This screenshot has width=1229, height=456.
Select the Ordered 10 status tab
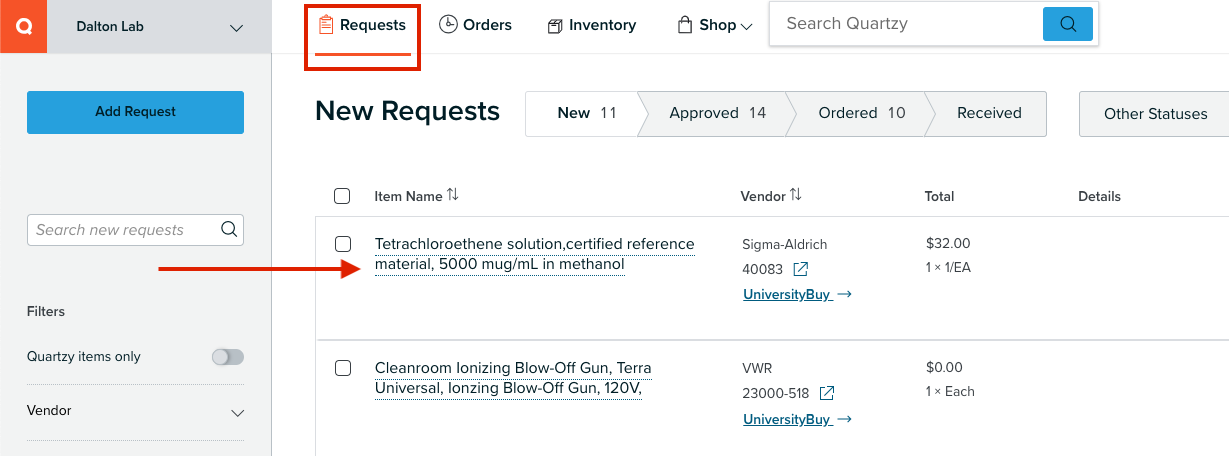pos(861,113)
